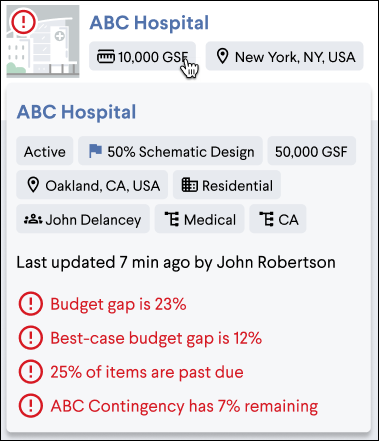Viewport: 379px width, 441px height.
Task: Click the team icon beside John Delancey
Action: pos(33,220)
